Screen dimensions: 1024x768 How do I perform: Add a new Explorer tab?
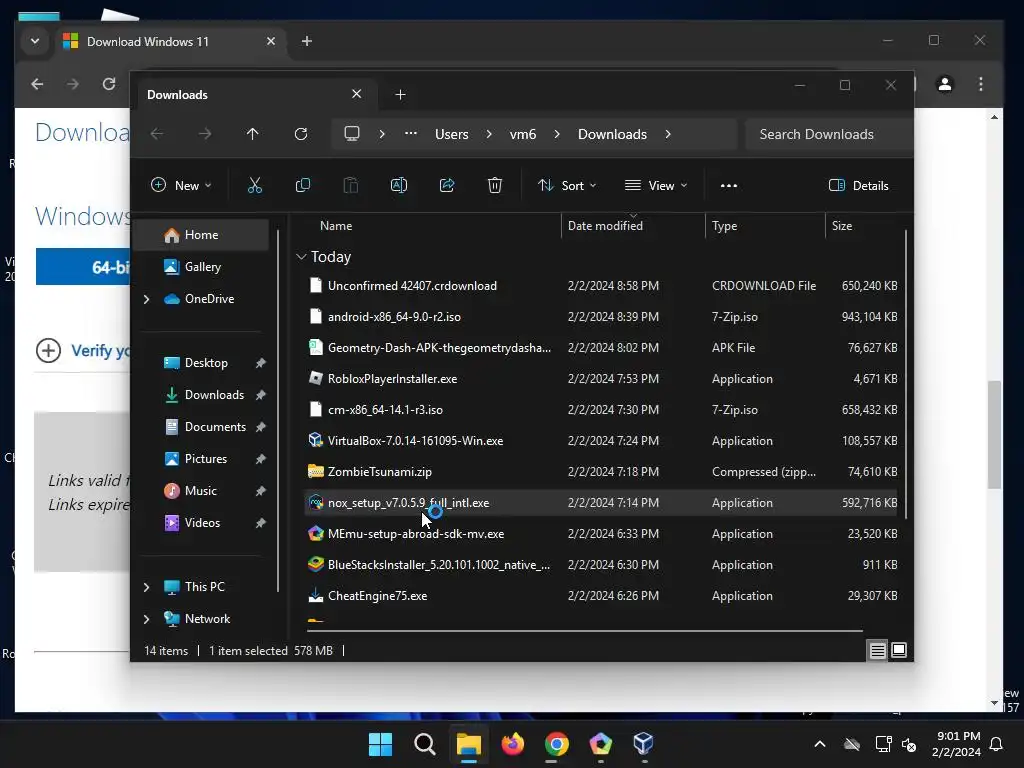[400, 95]
